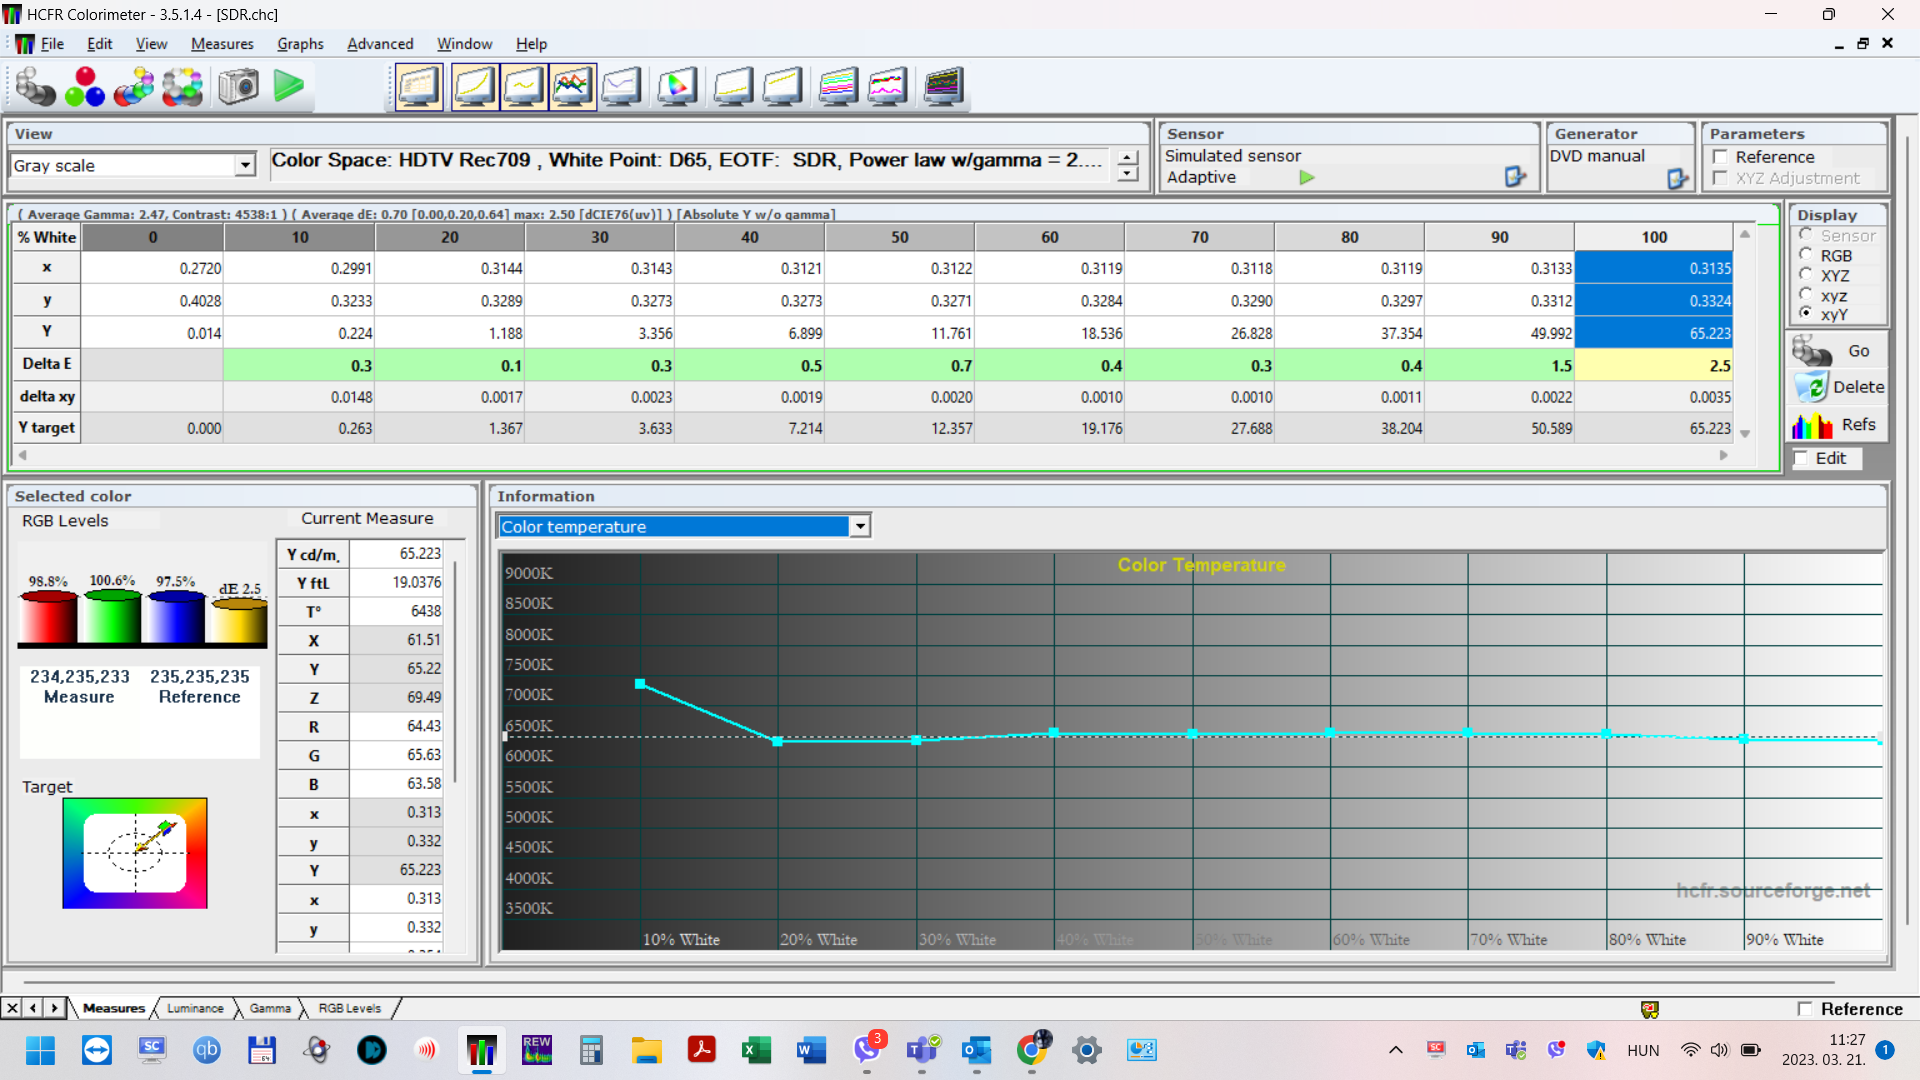Image resolution: width=1920 pixels, height=1080 pixels.
Task: Switch to the Gamma tab
Action: [270, 1008]
